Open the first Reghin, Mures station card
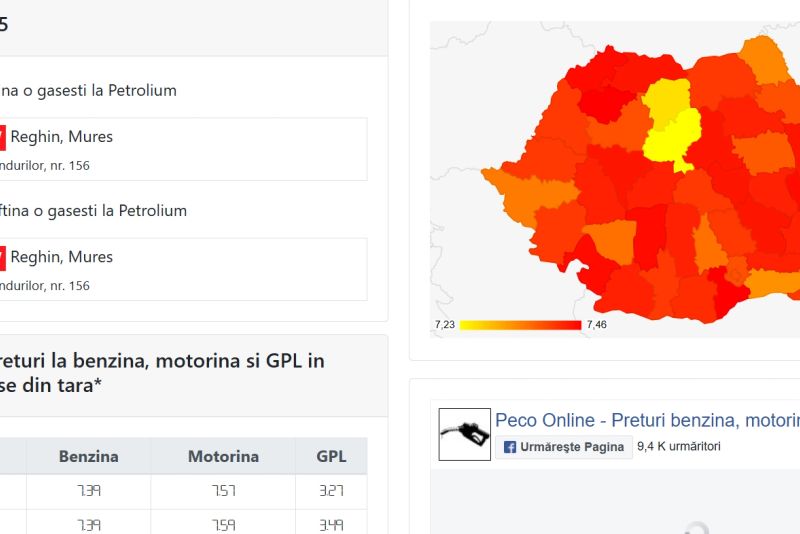Viewport: 800px width, 534px height. pos(180,149)
